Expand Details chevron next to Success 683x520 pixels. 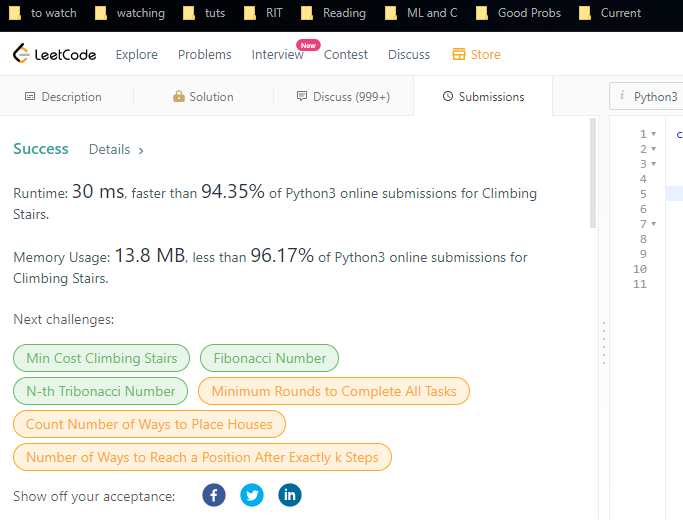[141, 151]
